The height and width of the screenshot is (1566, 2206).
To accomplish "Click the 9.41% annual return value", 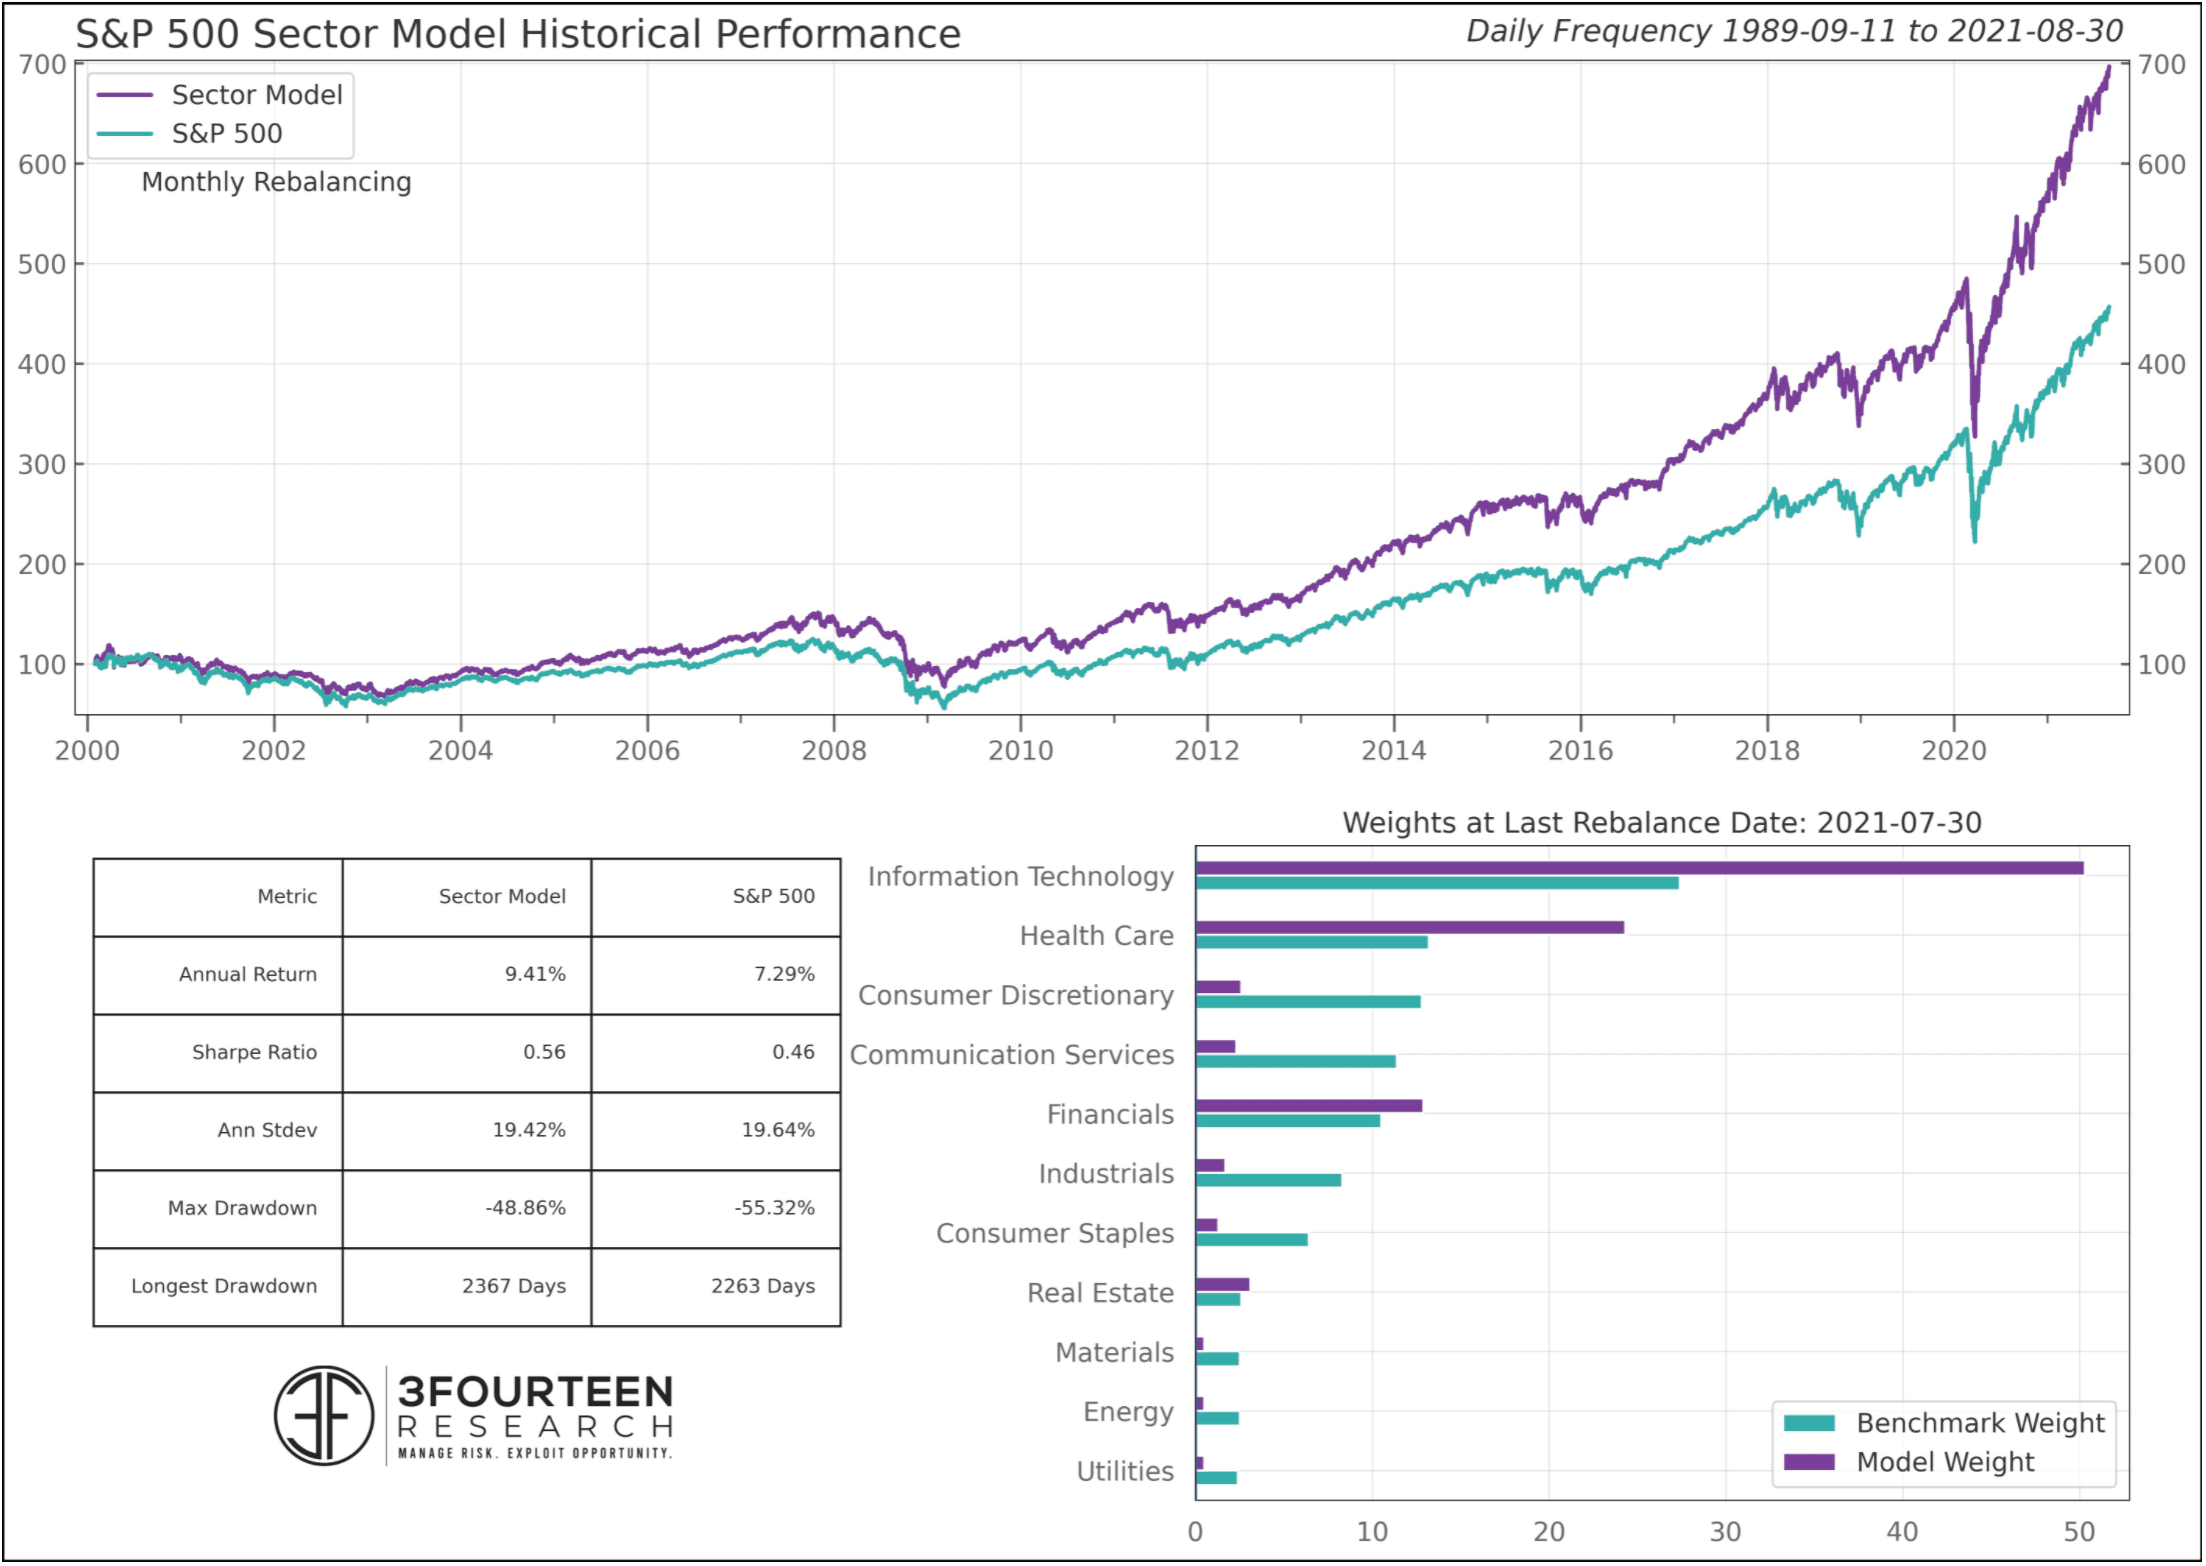I will (535, 974).
